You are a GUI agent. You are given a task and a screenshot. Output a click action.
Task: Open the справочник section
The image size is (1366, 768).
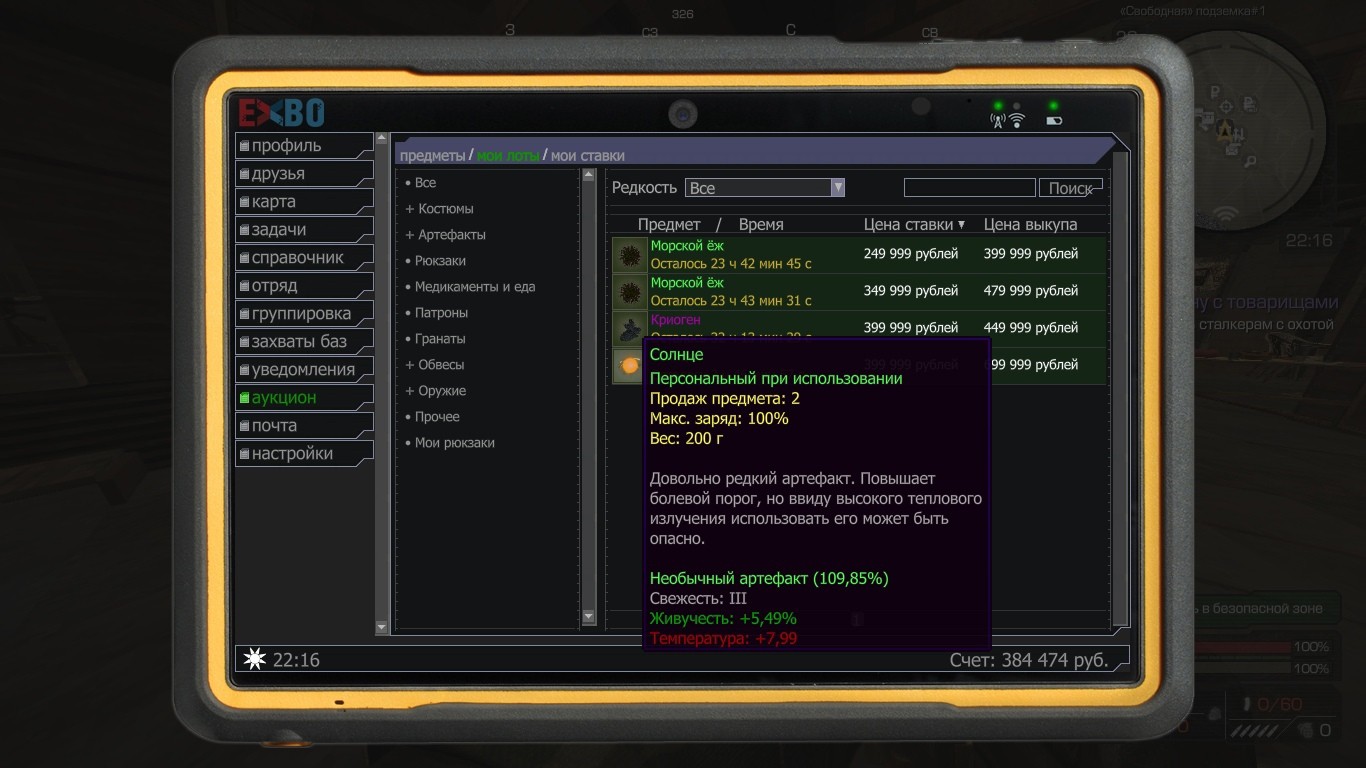[304, 258]
